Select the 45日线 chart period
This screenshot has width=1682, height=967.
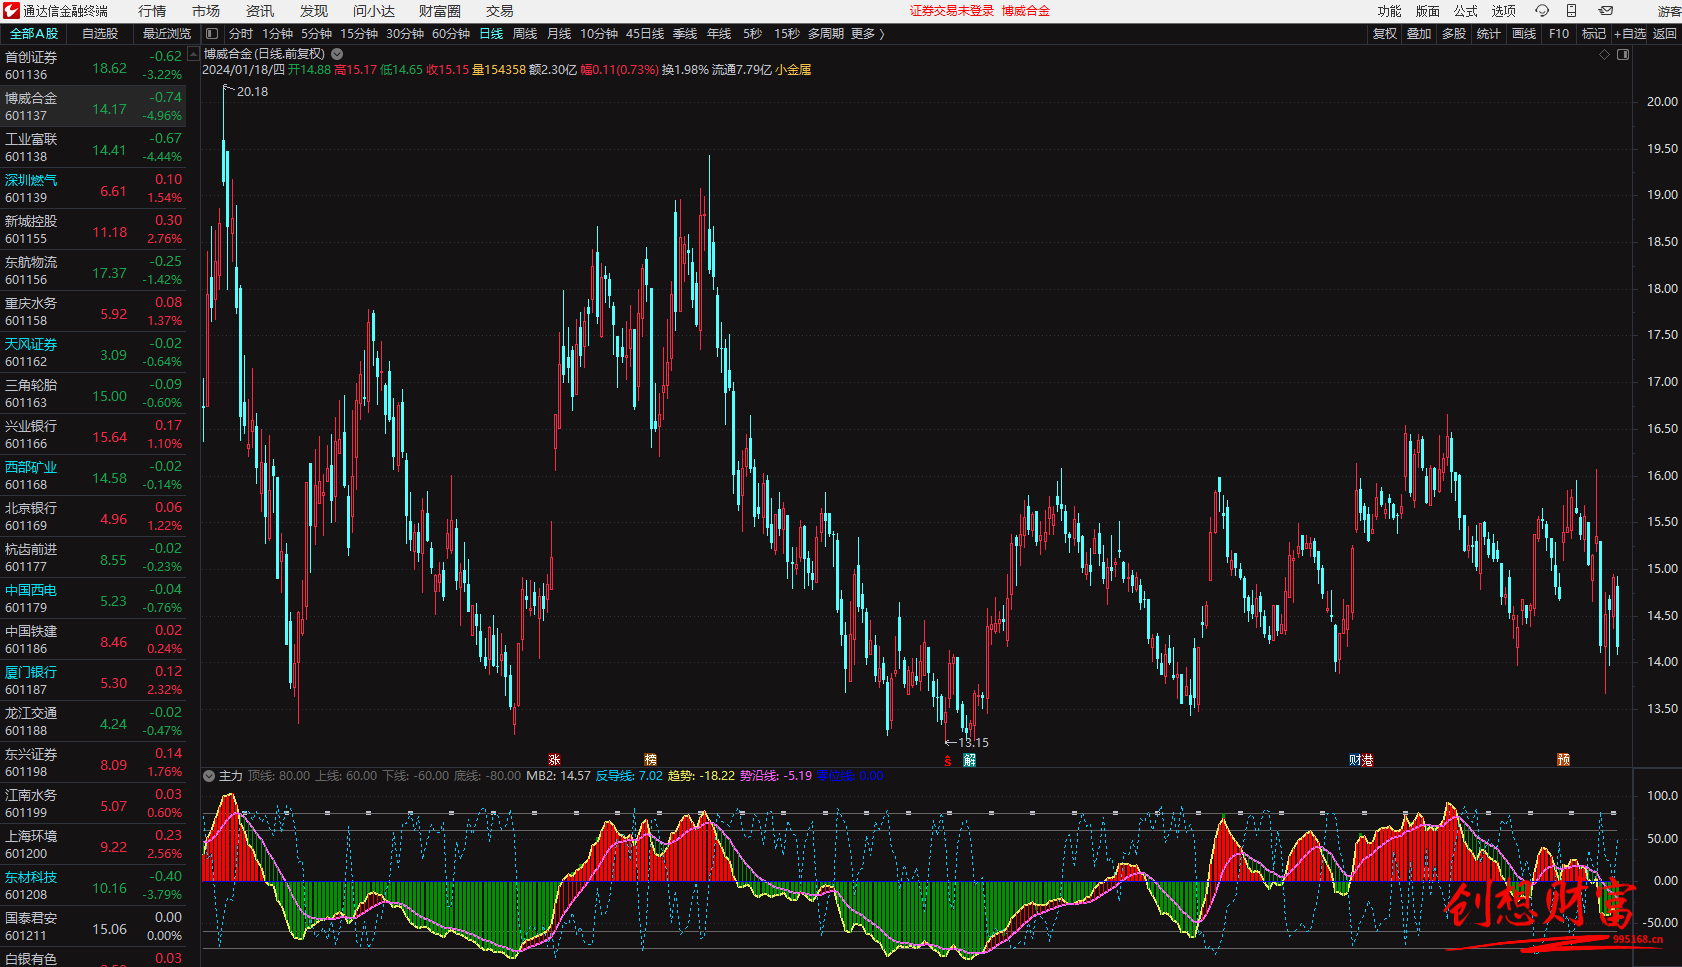tap(645, 34)
